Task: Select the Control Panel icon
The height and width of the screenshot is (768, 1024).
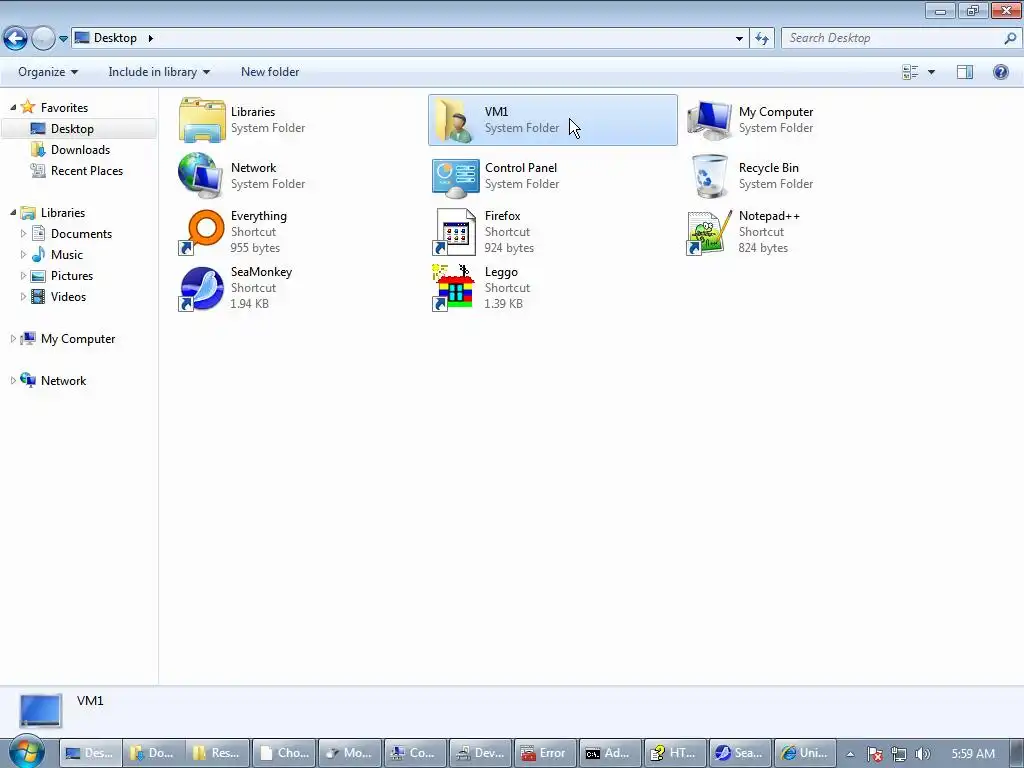Action: coord(455,177)
